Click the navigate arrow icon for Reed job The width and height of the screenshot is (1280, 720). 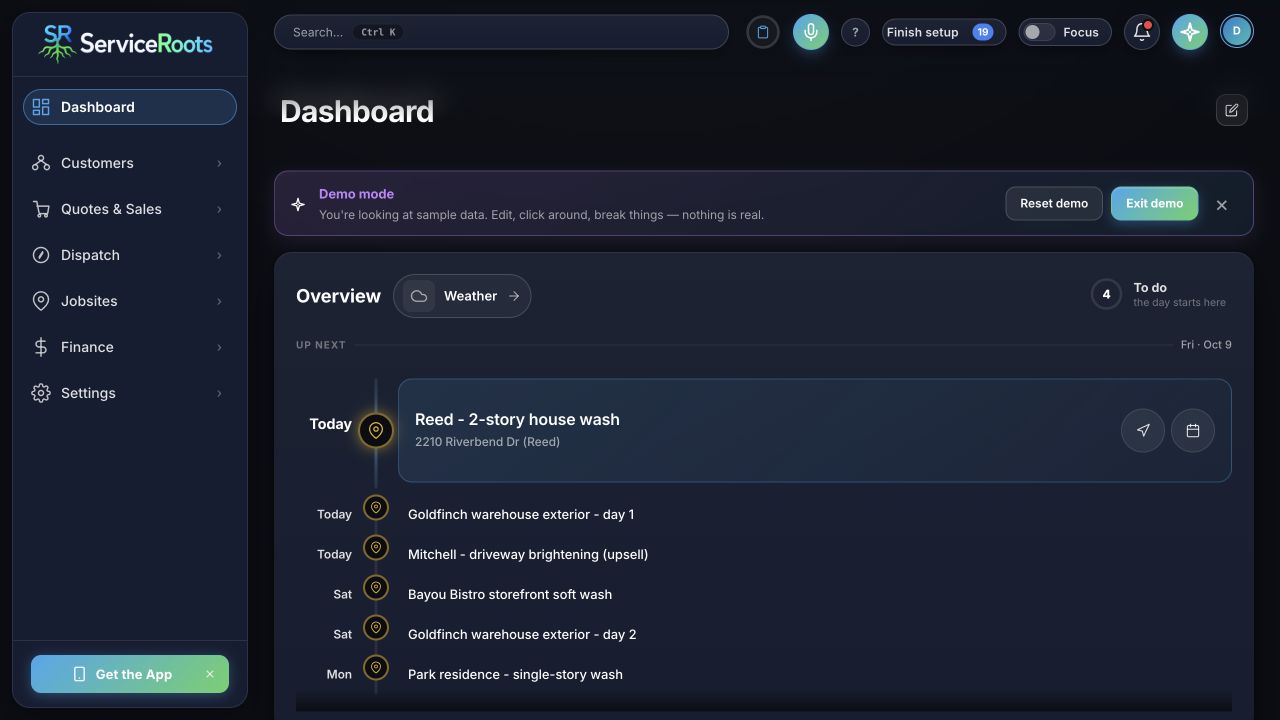(1143, 431)
